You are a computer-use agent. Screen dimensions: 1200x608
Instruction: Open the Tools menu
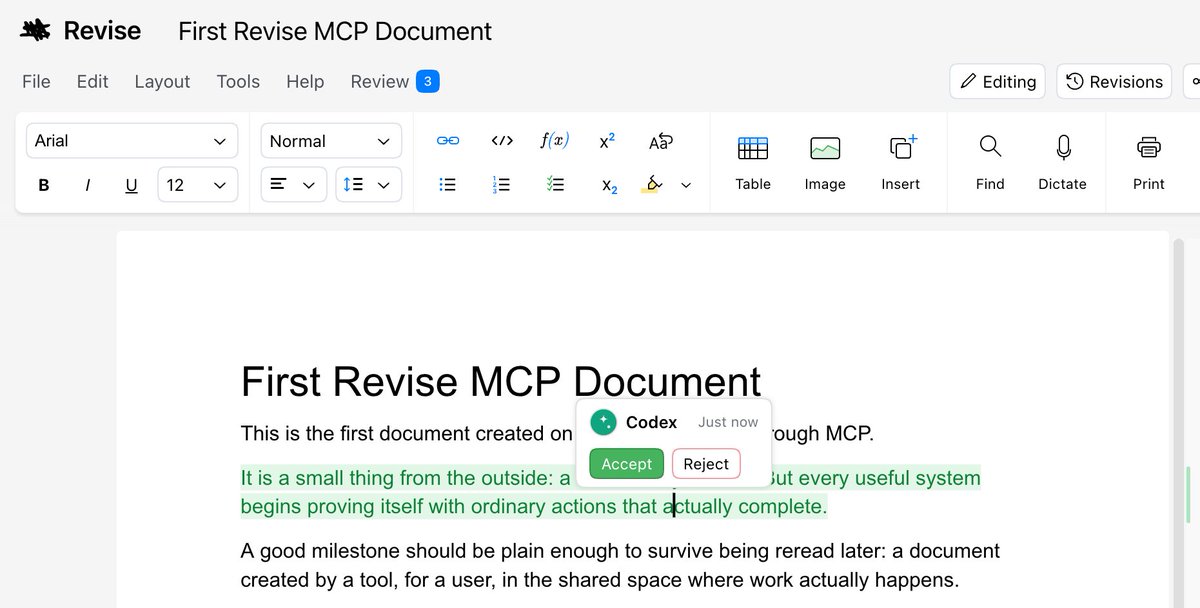238,82
